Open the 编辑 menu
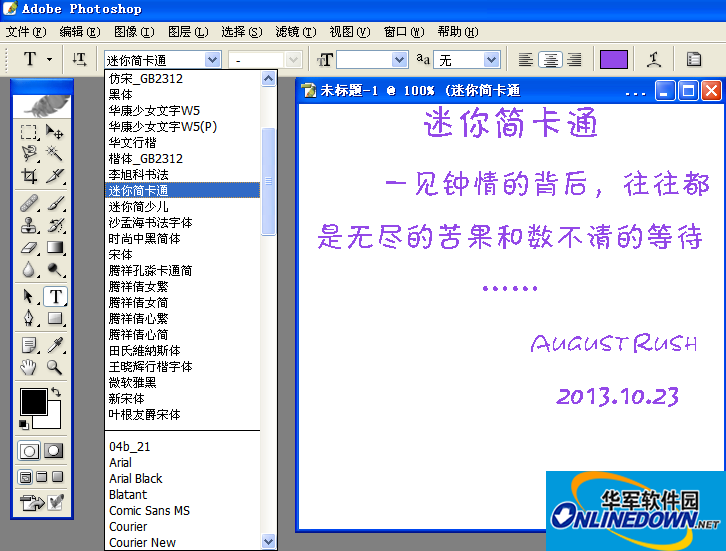This screenshot has width=726, height=551. coord(80,32)
